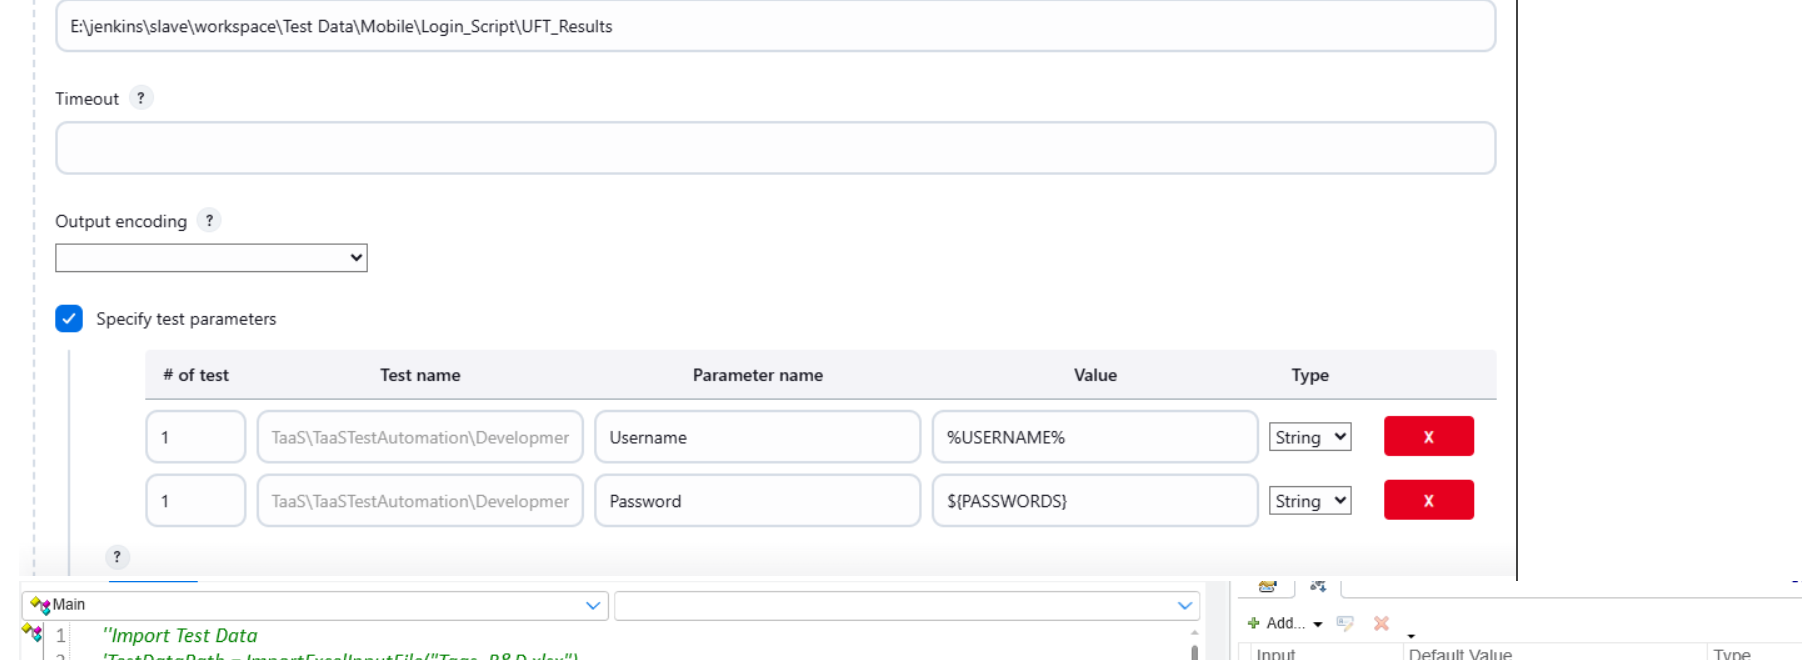Click the edit parameter icon beside Add
This screenshot has width=1802, height=660.
pyautogui.click(x=1345, y=623)
